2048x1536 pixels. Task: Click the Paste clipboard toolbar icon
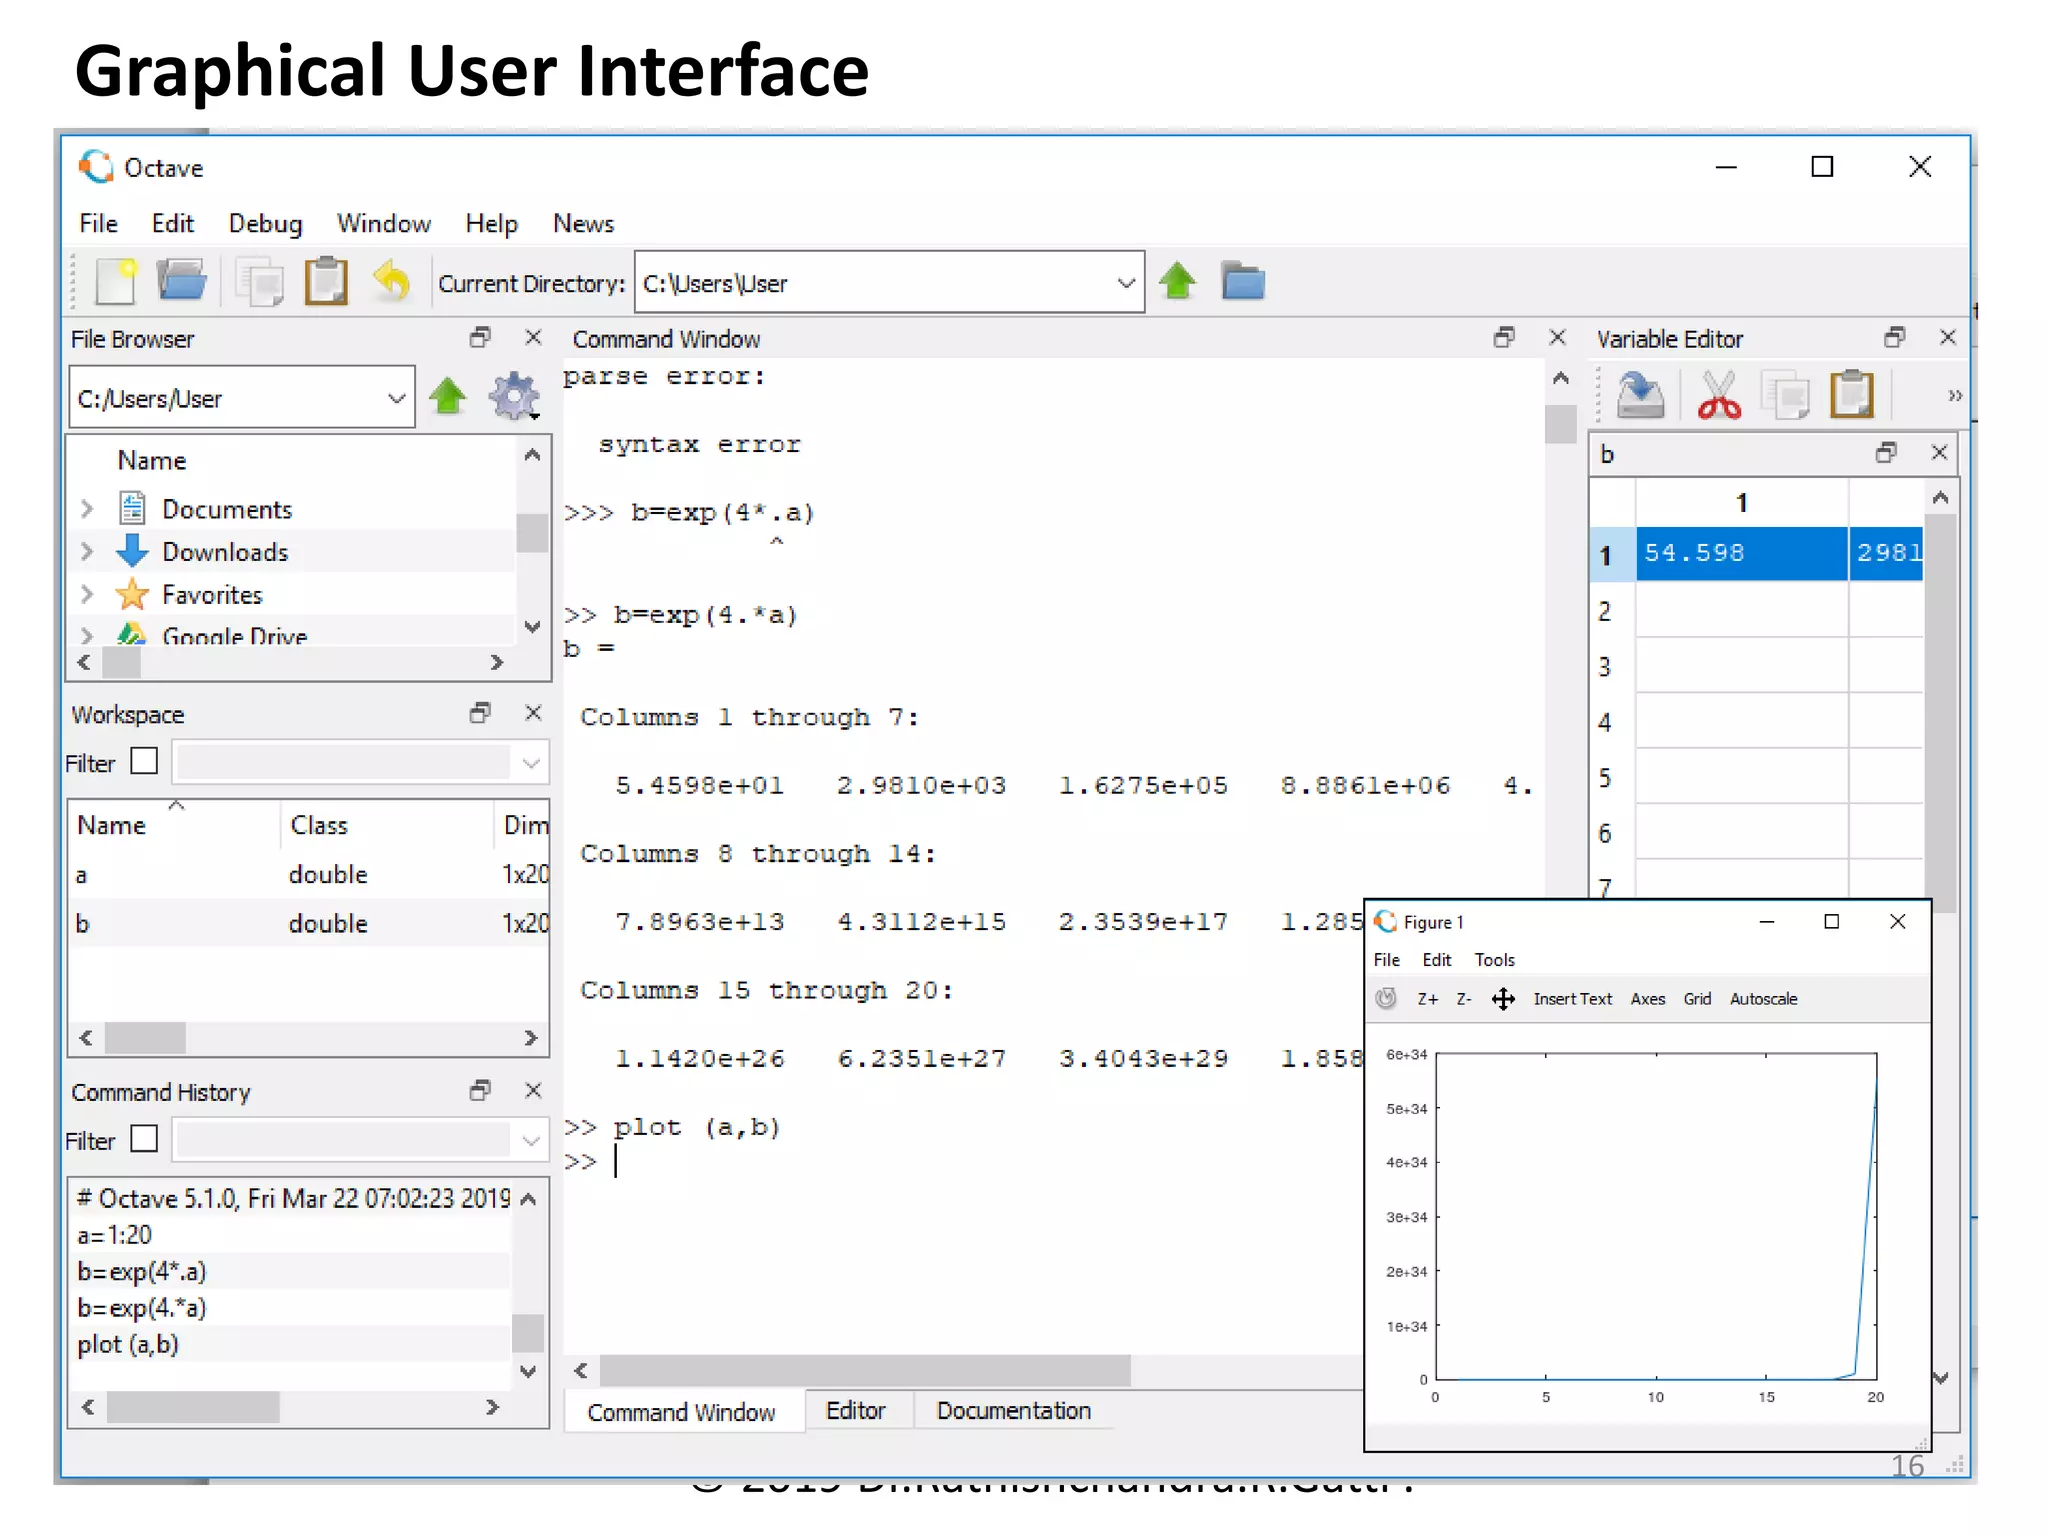326,282
